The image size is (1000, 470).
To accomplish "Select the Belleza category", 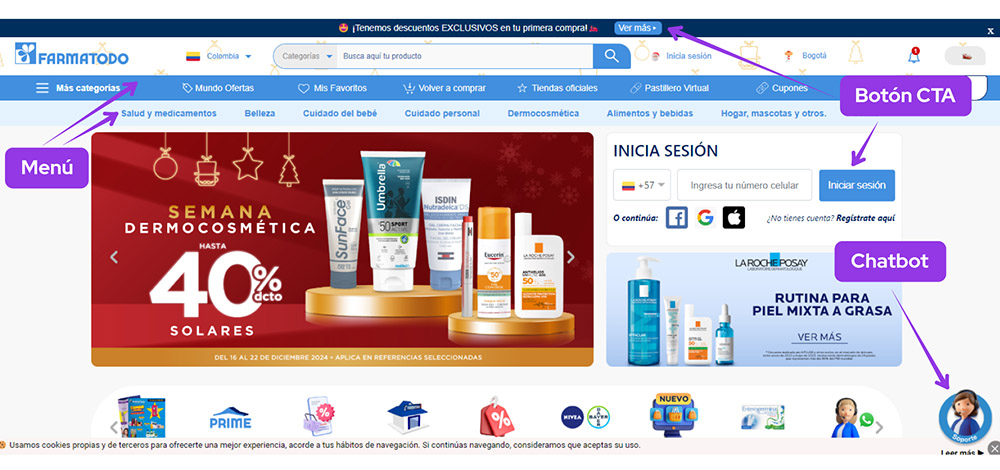I will coord(260,114).
